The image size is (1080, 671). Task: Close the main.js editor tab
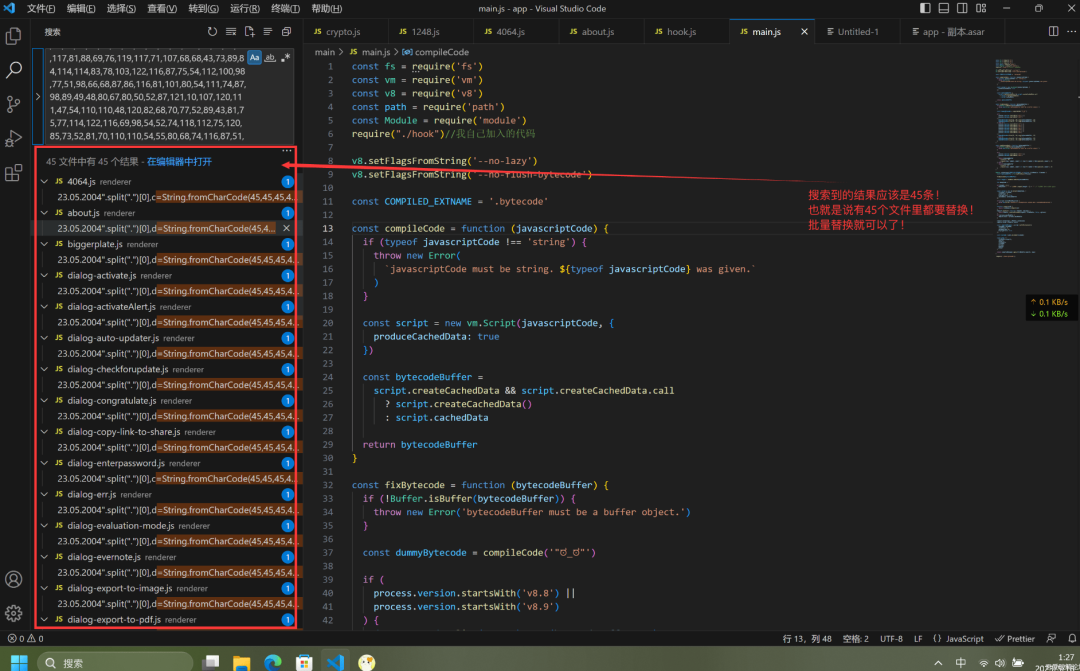(x=804, y=32)
